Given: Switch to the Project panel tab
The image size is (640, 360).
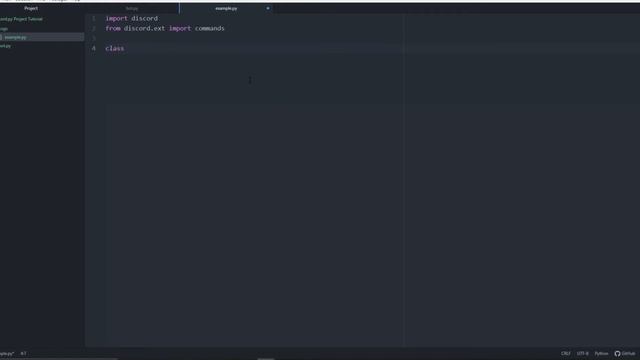Looking at the screenshot, I should [x=31, y=8].
